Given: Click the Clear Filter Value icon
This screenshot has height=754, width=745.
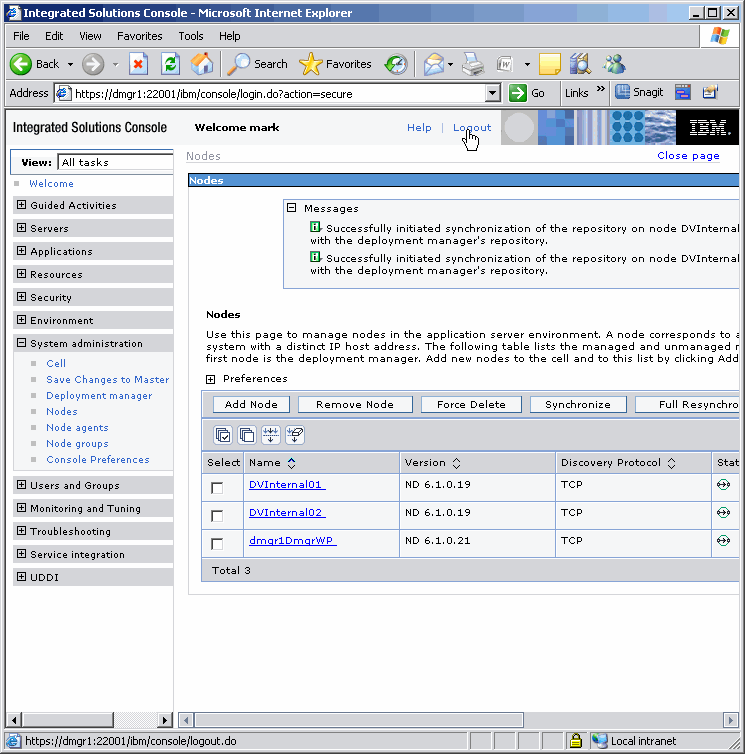Looking at the screenshot, I should click(295, 435).
